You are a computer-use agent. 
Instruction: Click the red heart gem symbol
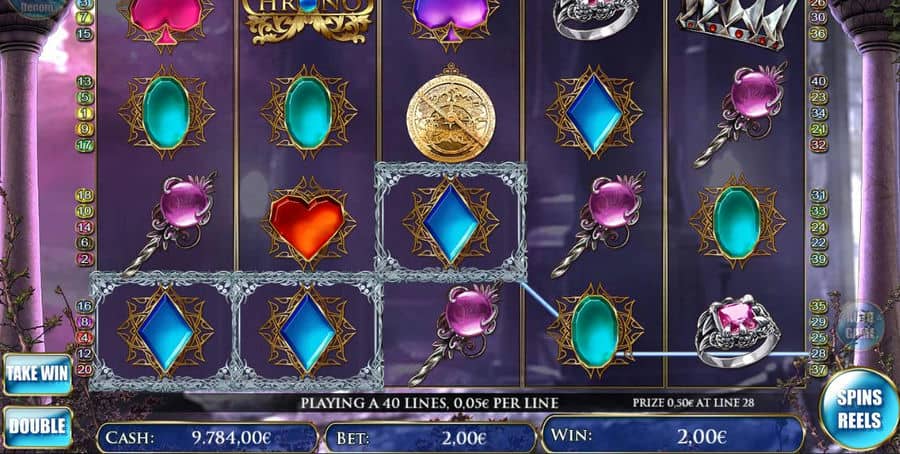(308, 224)
